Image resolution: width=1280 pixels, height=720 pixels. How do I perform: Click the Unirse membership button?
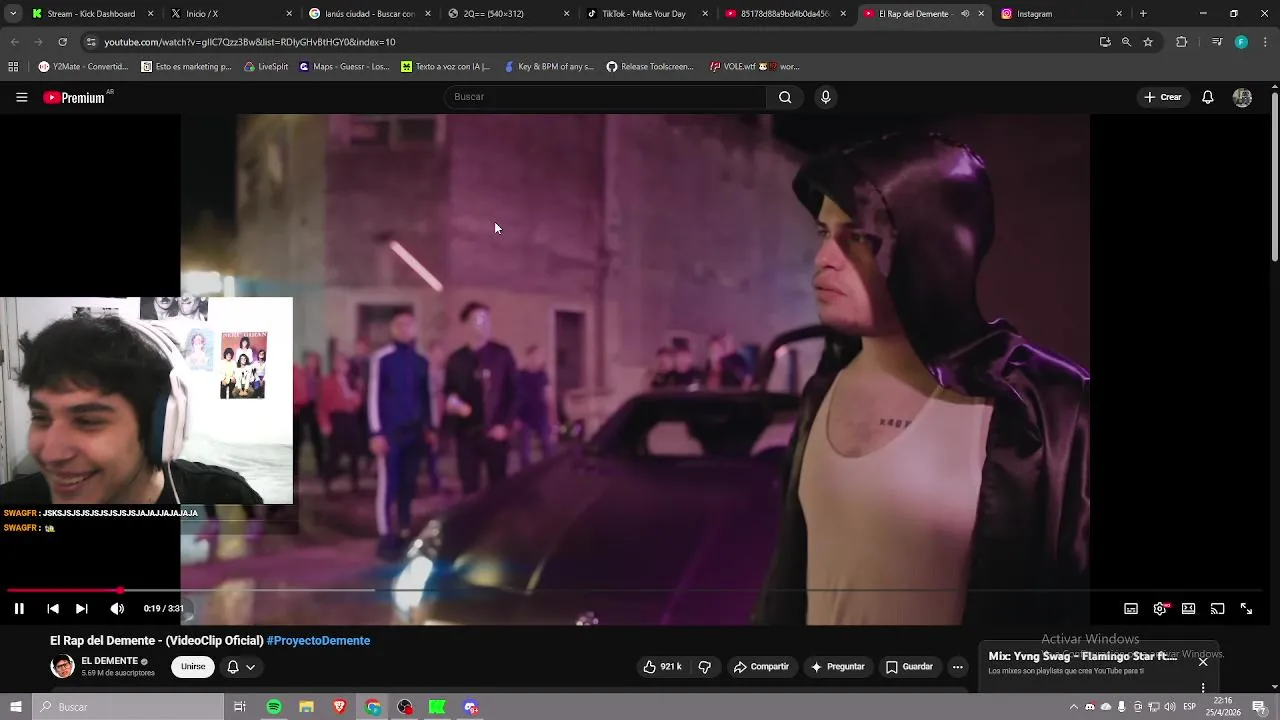tap(193, 667)
